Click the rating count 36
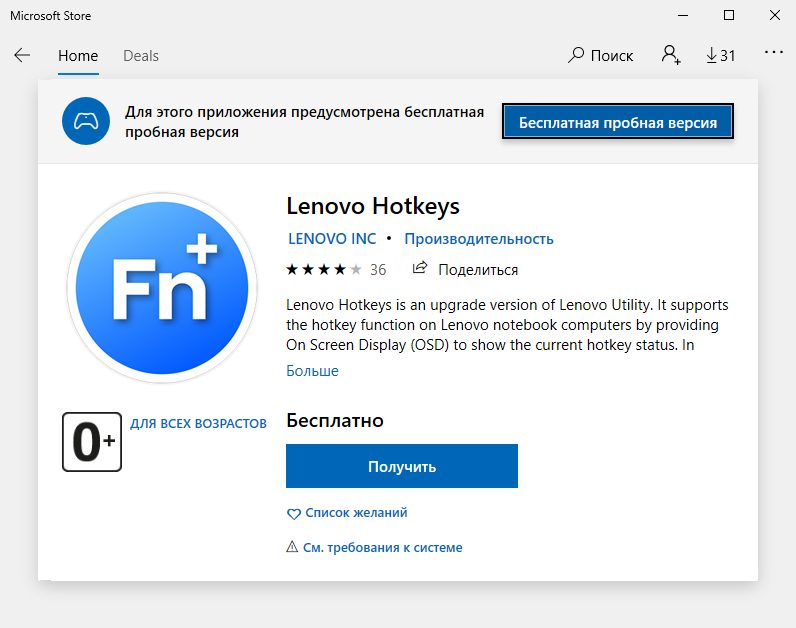The height and width of the screenshot is (628, 796). pos(378,270)
